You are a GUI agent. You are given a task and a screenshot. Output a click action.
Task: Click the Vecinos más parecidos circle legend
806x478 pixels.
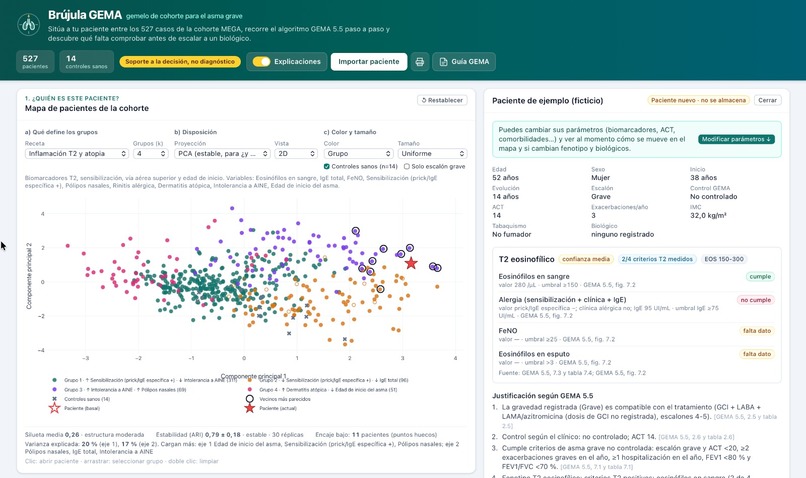[250, 399]
